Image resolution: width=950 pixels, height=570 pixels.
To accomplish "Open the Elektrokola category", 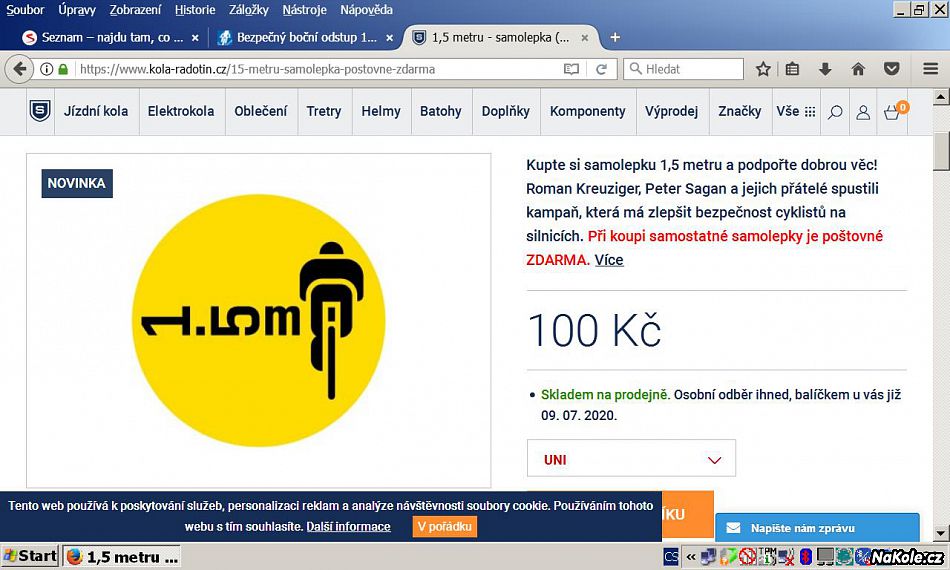I will point(181,111).
